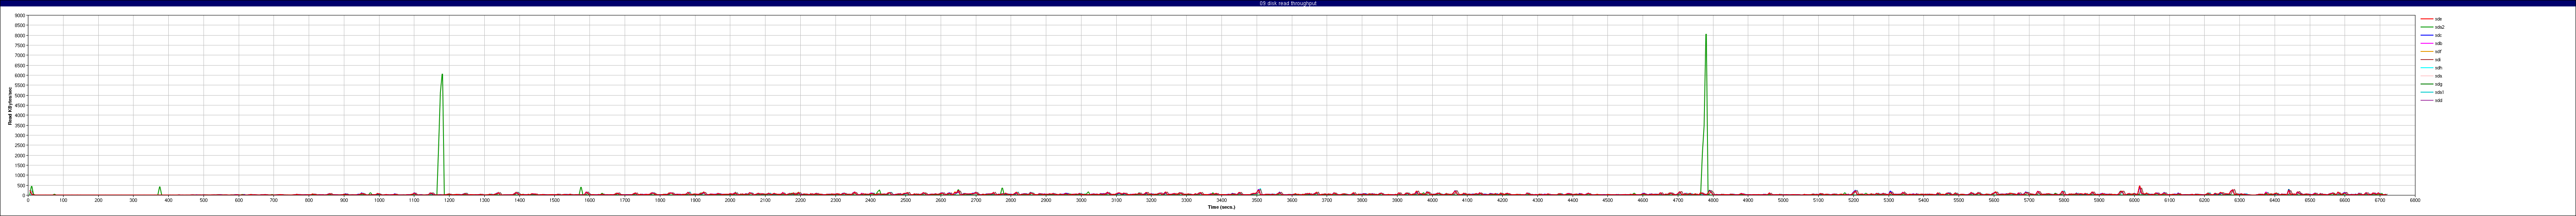The image size is (2576, 216).
Task: Click the chart title '09 disk read throughput'
Action: [1288, 3]
